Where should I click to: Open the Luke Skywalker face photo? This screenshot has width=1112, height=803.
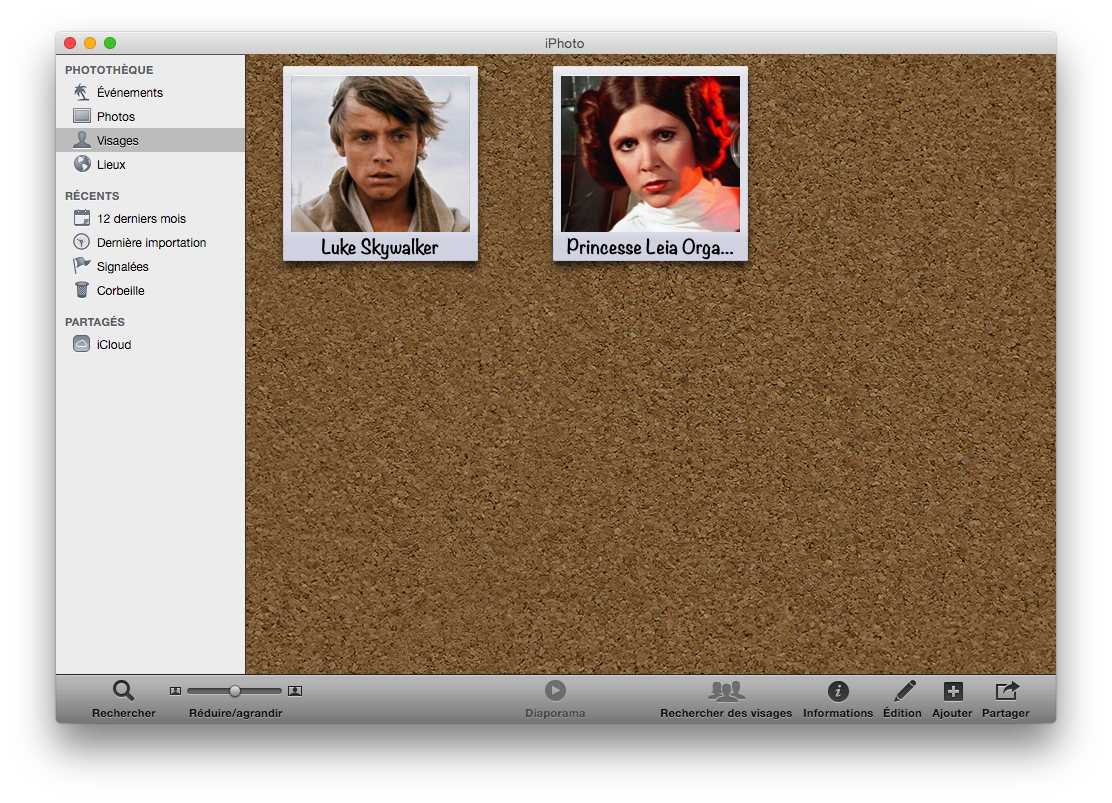[x=381, y=154]
